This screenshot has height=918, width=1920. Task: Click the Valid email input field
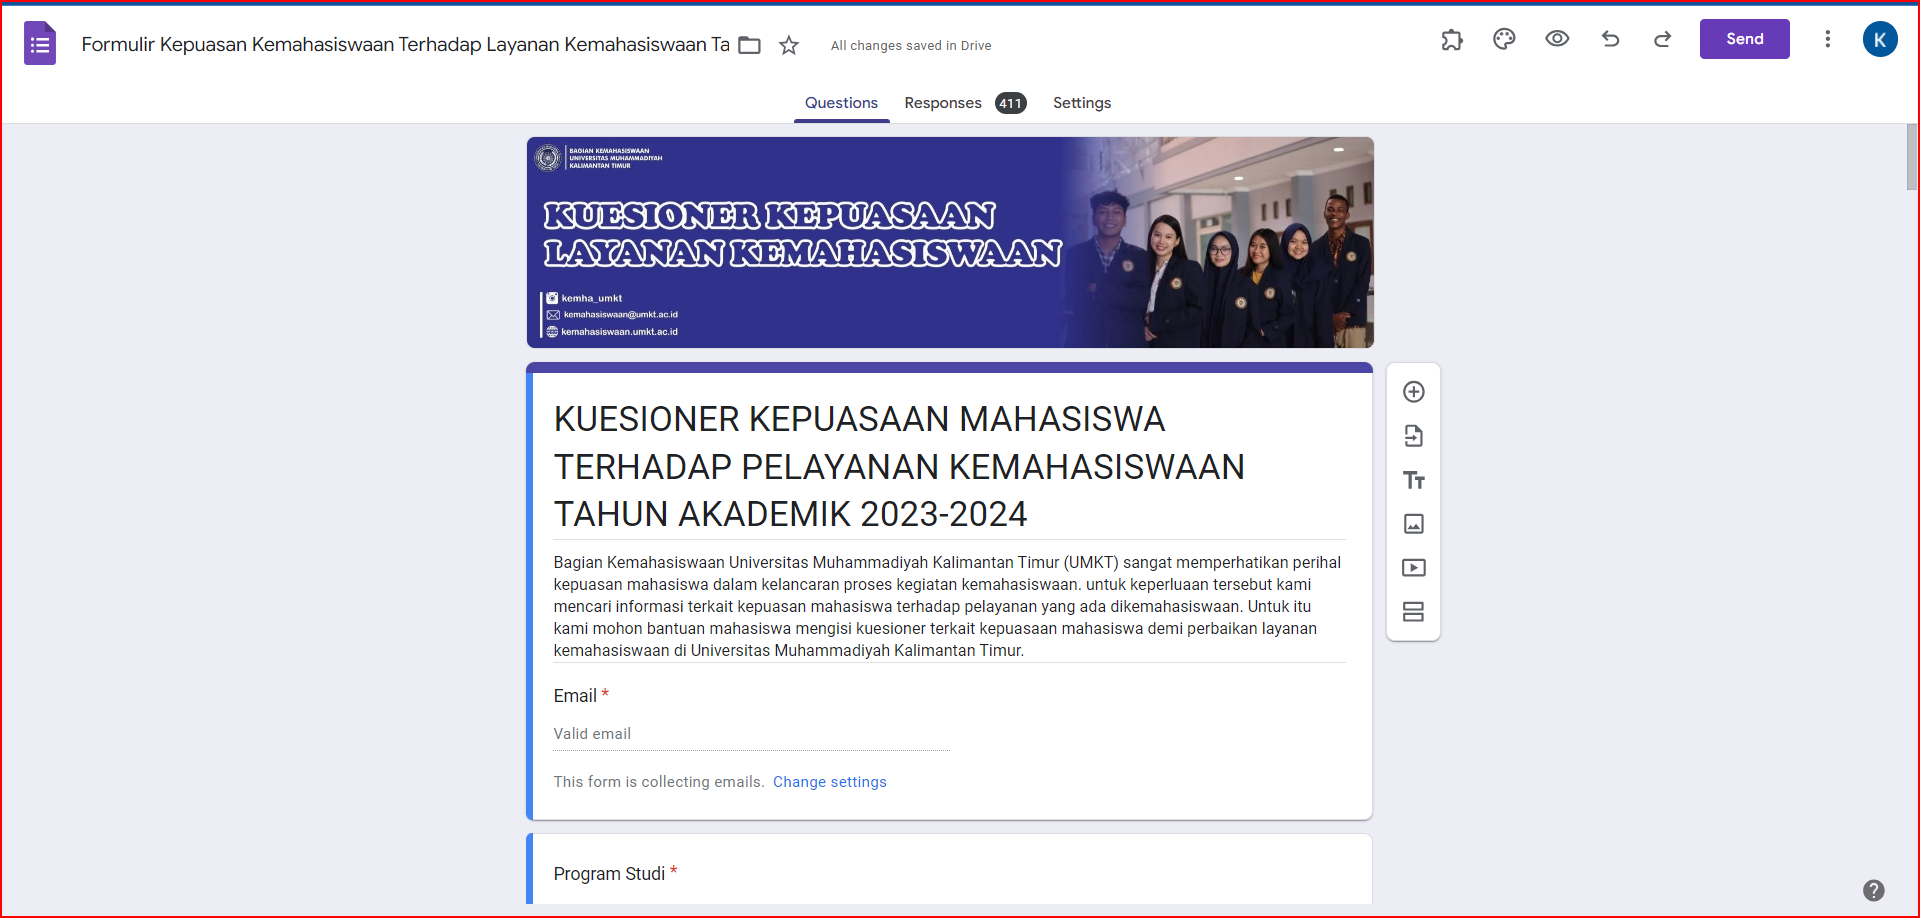click(751, 734)
